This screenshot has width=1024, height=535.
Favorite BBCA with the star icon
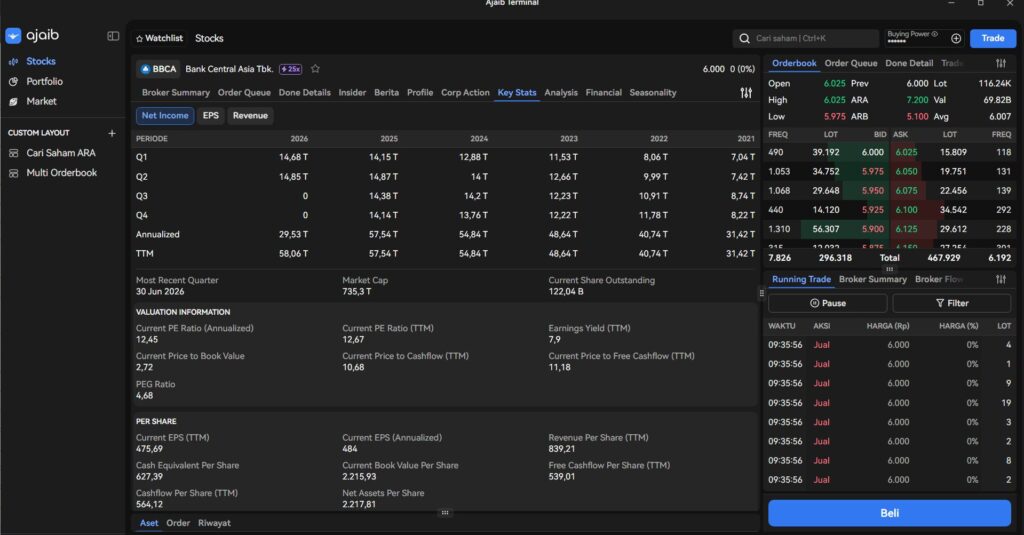(x=315, y=69)
